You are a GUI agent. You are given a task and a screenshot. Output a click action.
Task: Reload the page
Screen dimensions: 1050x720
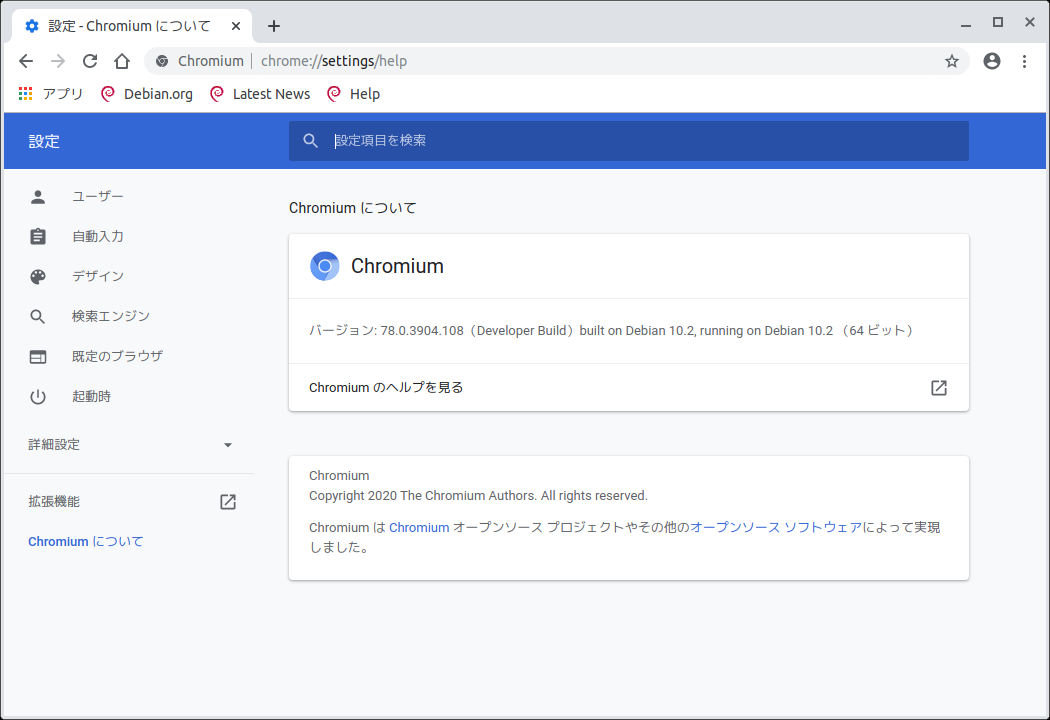(90, 61)
